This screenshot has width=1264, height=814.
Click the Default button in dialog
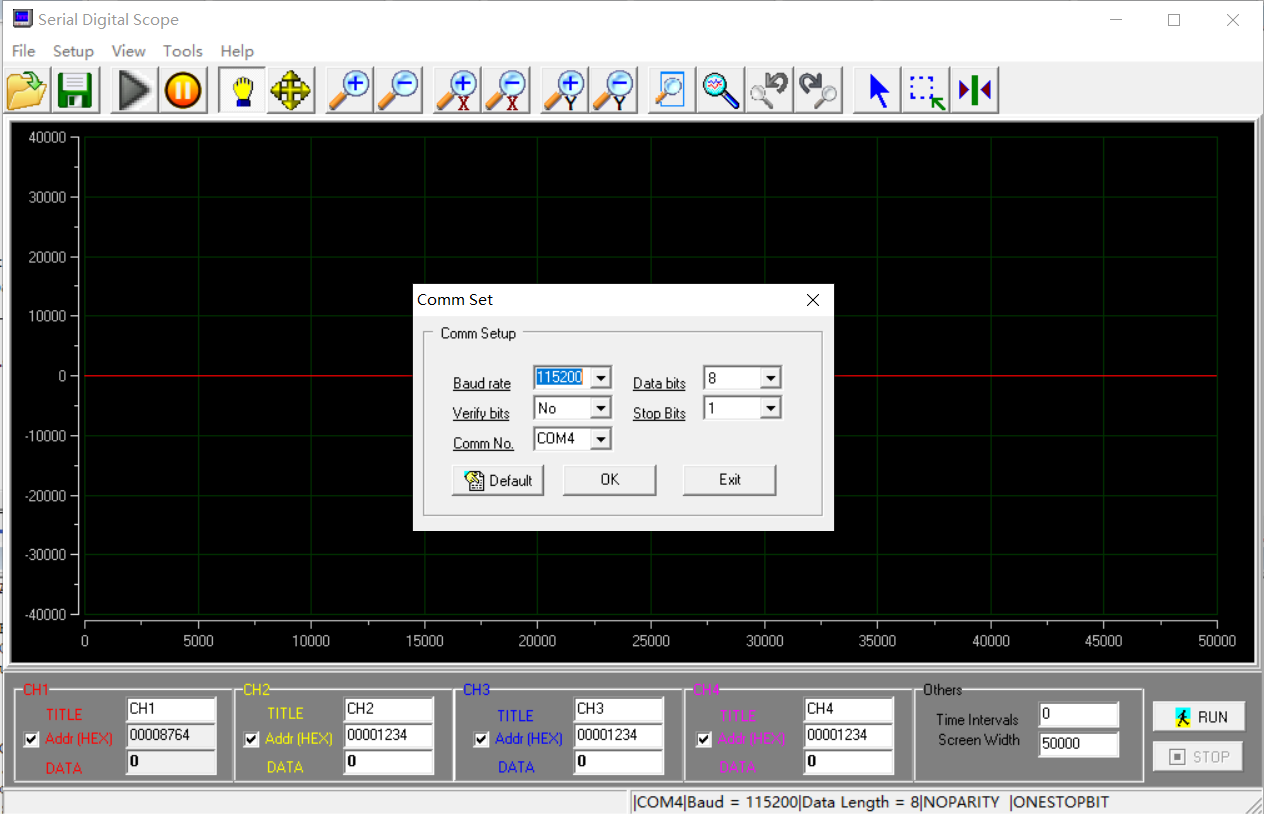498,480
